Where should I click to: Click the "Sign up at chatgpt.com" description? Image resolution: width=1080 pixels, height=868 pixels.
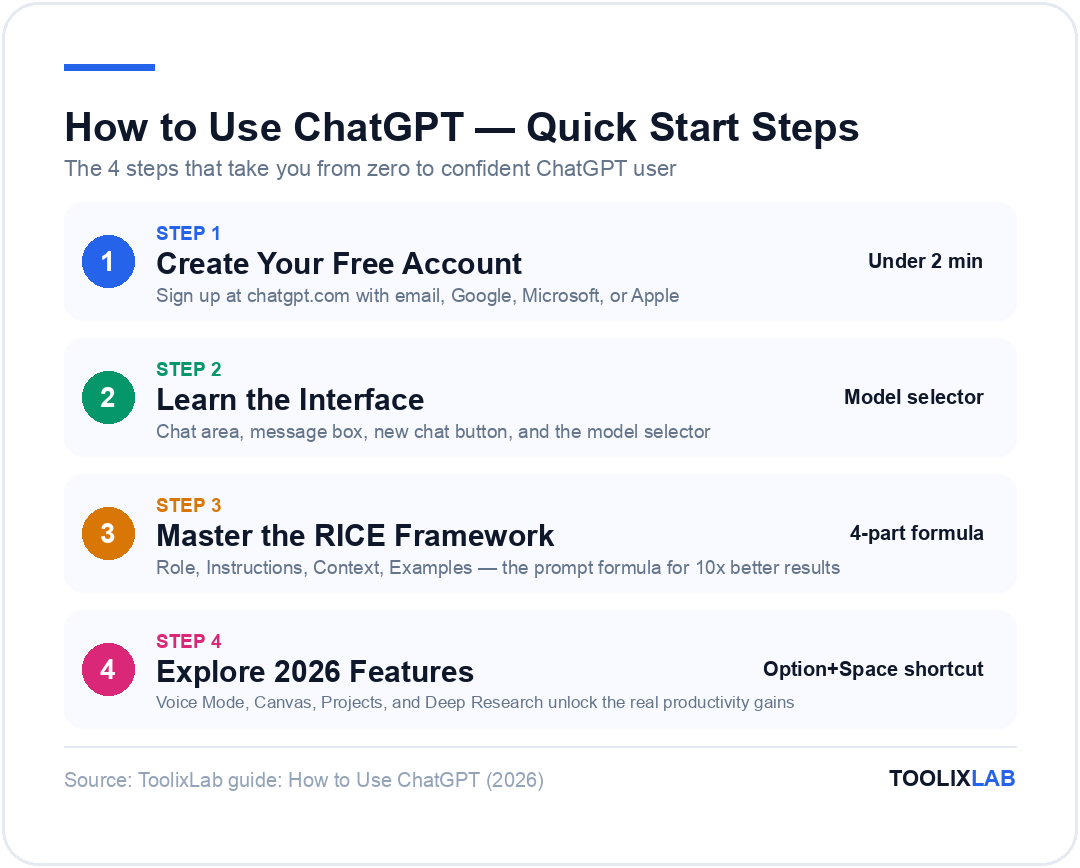(417, 296)
